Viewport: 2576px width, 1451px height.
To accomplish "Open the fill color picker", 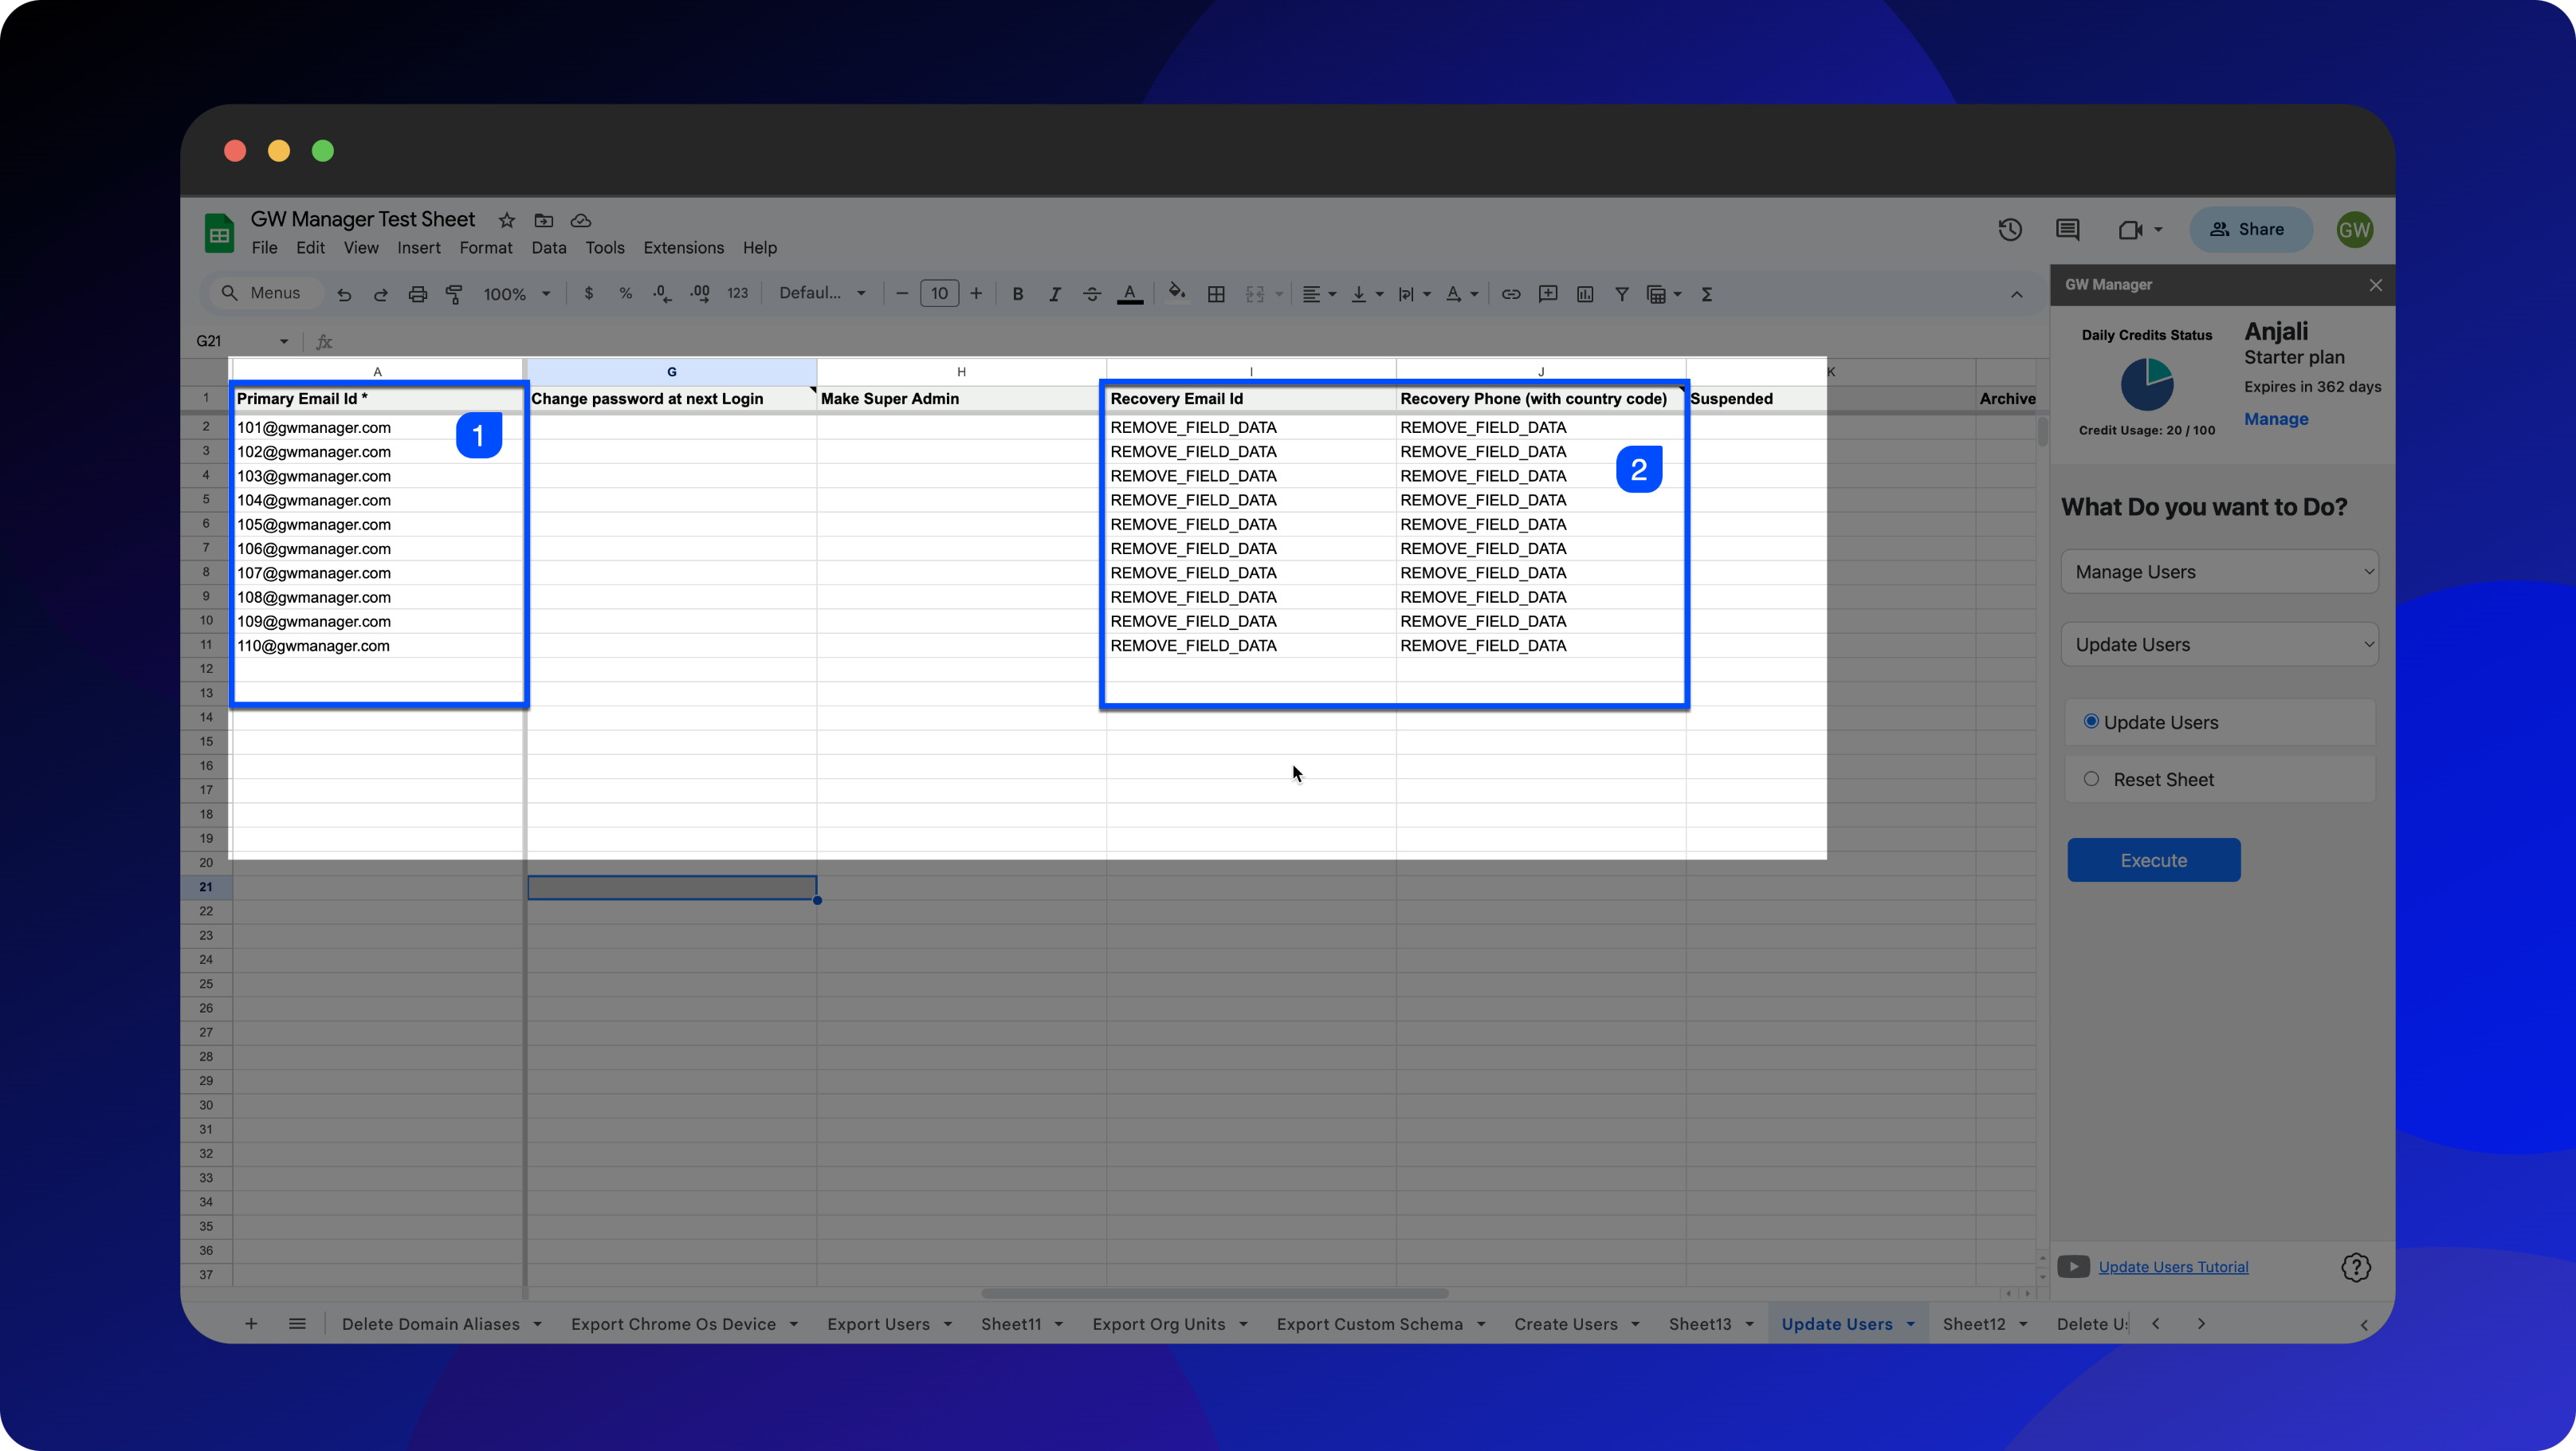I will coord(1176,293).
